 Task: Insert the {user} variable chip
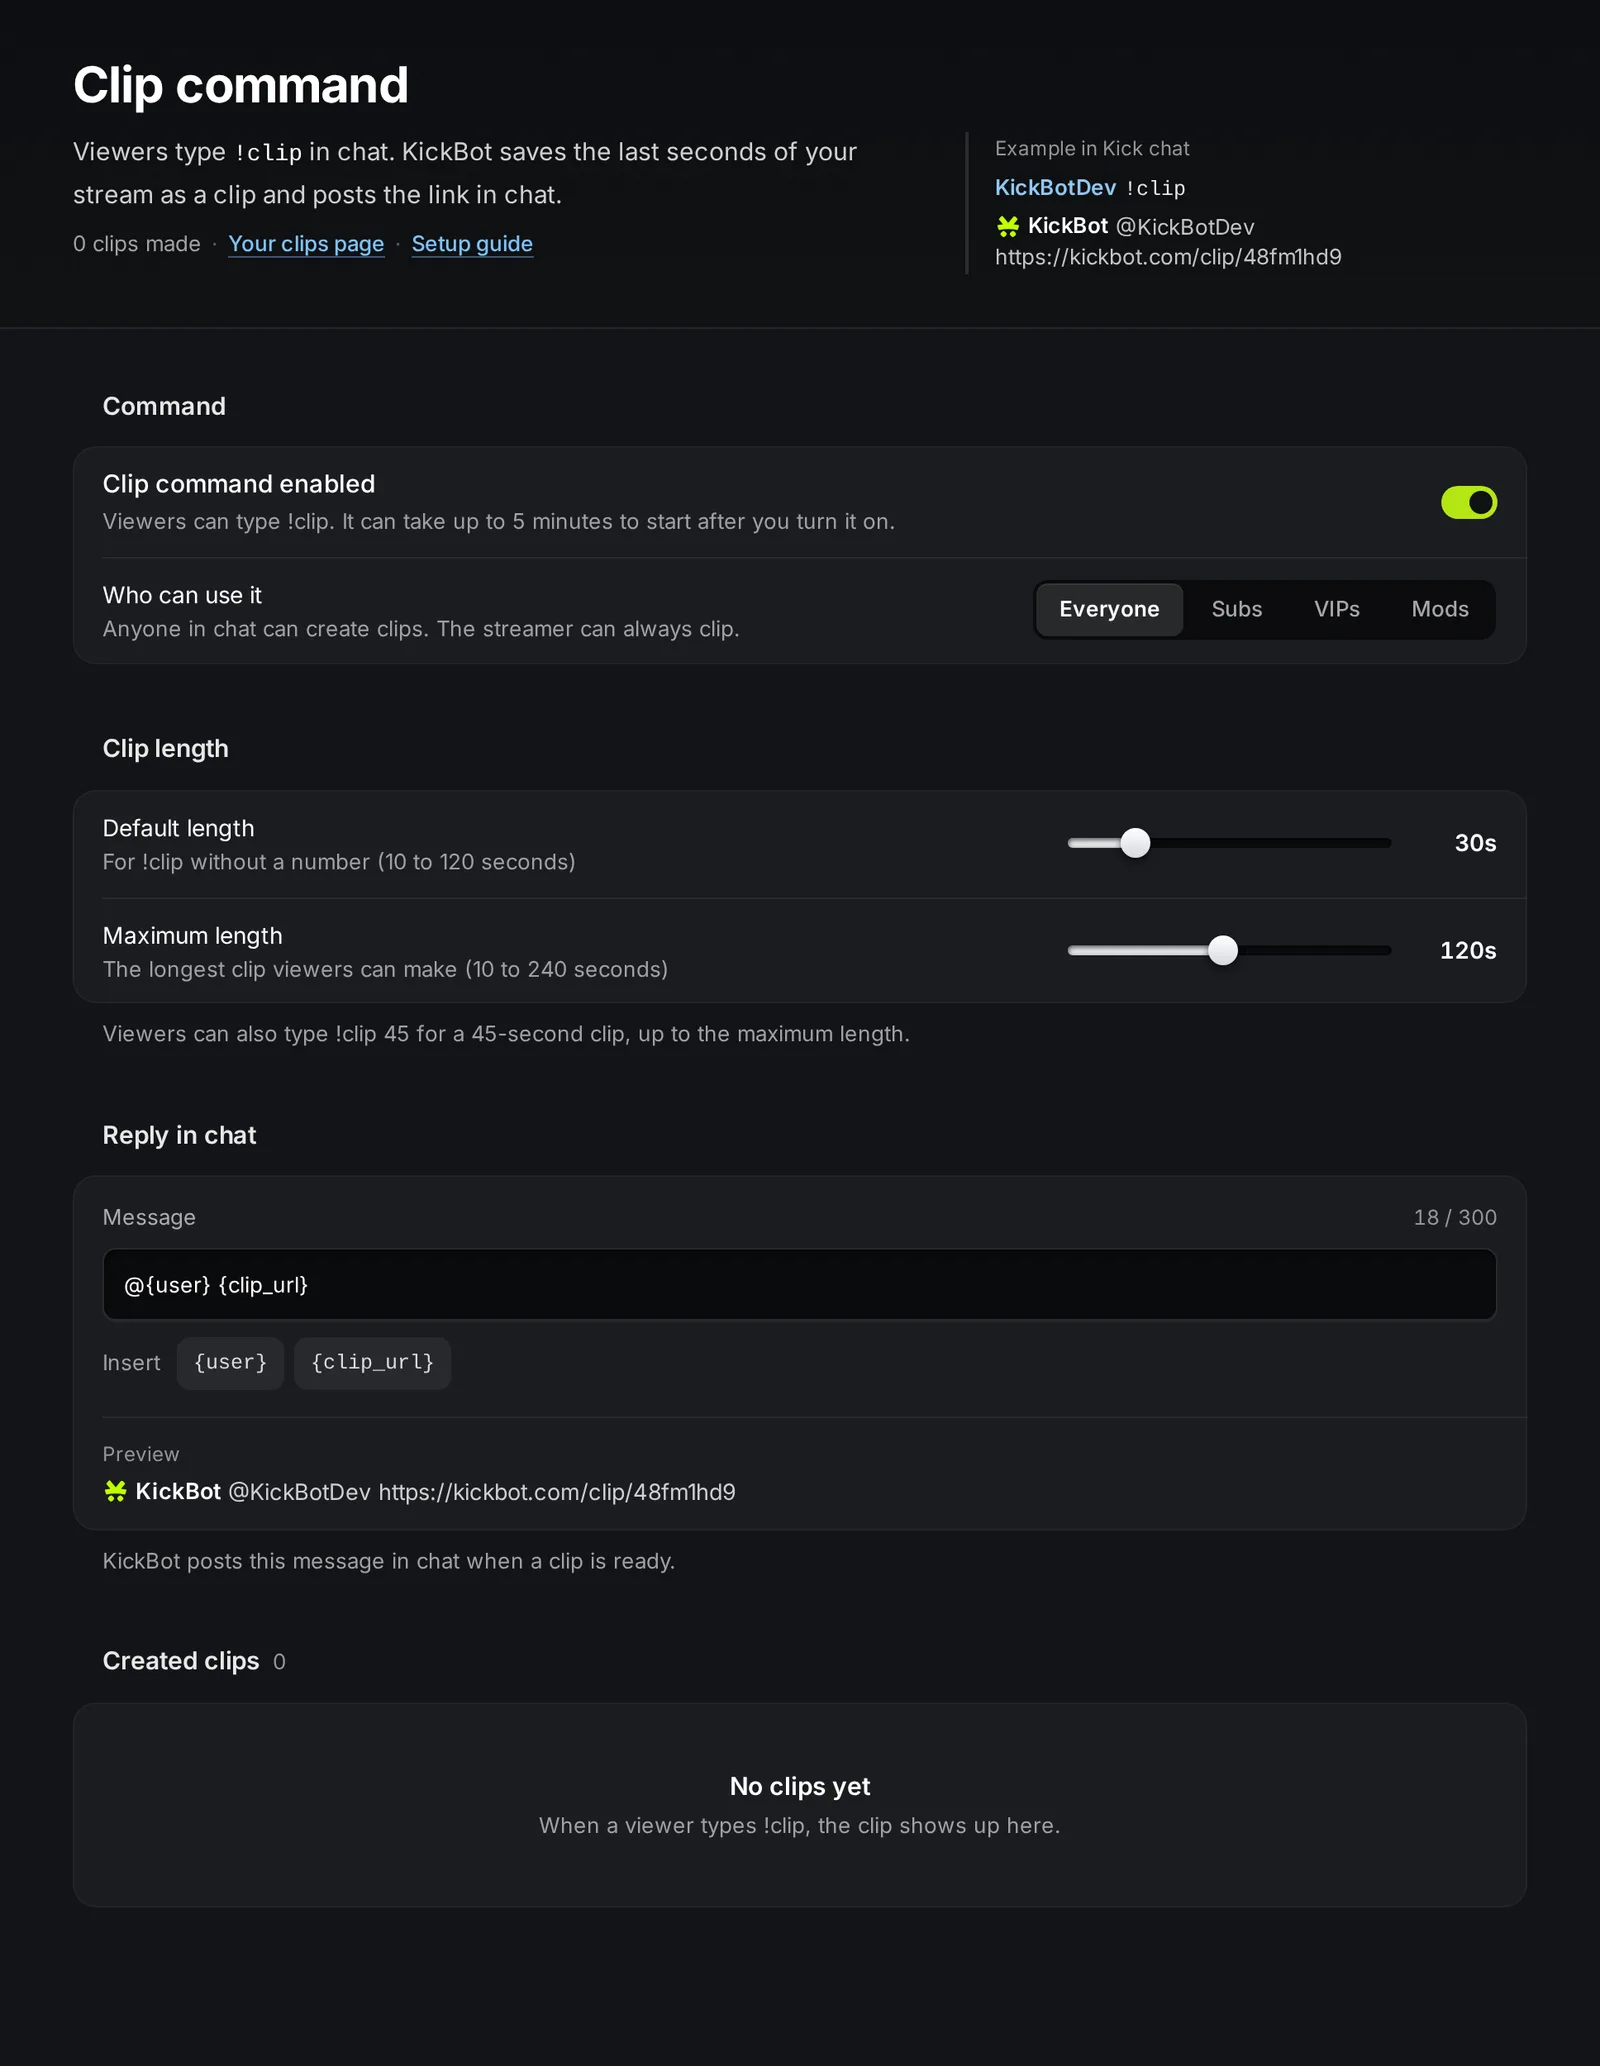point(230,1362)
